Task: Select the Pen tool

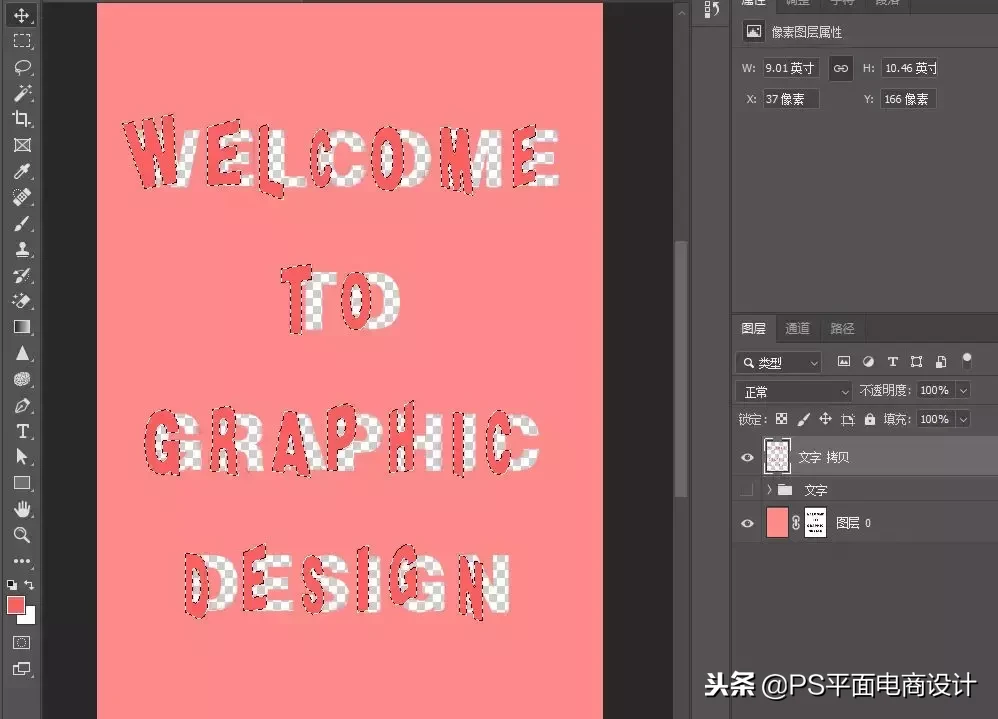Action: click(22, 405)
